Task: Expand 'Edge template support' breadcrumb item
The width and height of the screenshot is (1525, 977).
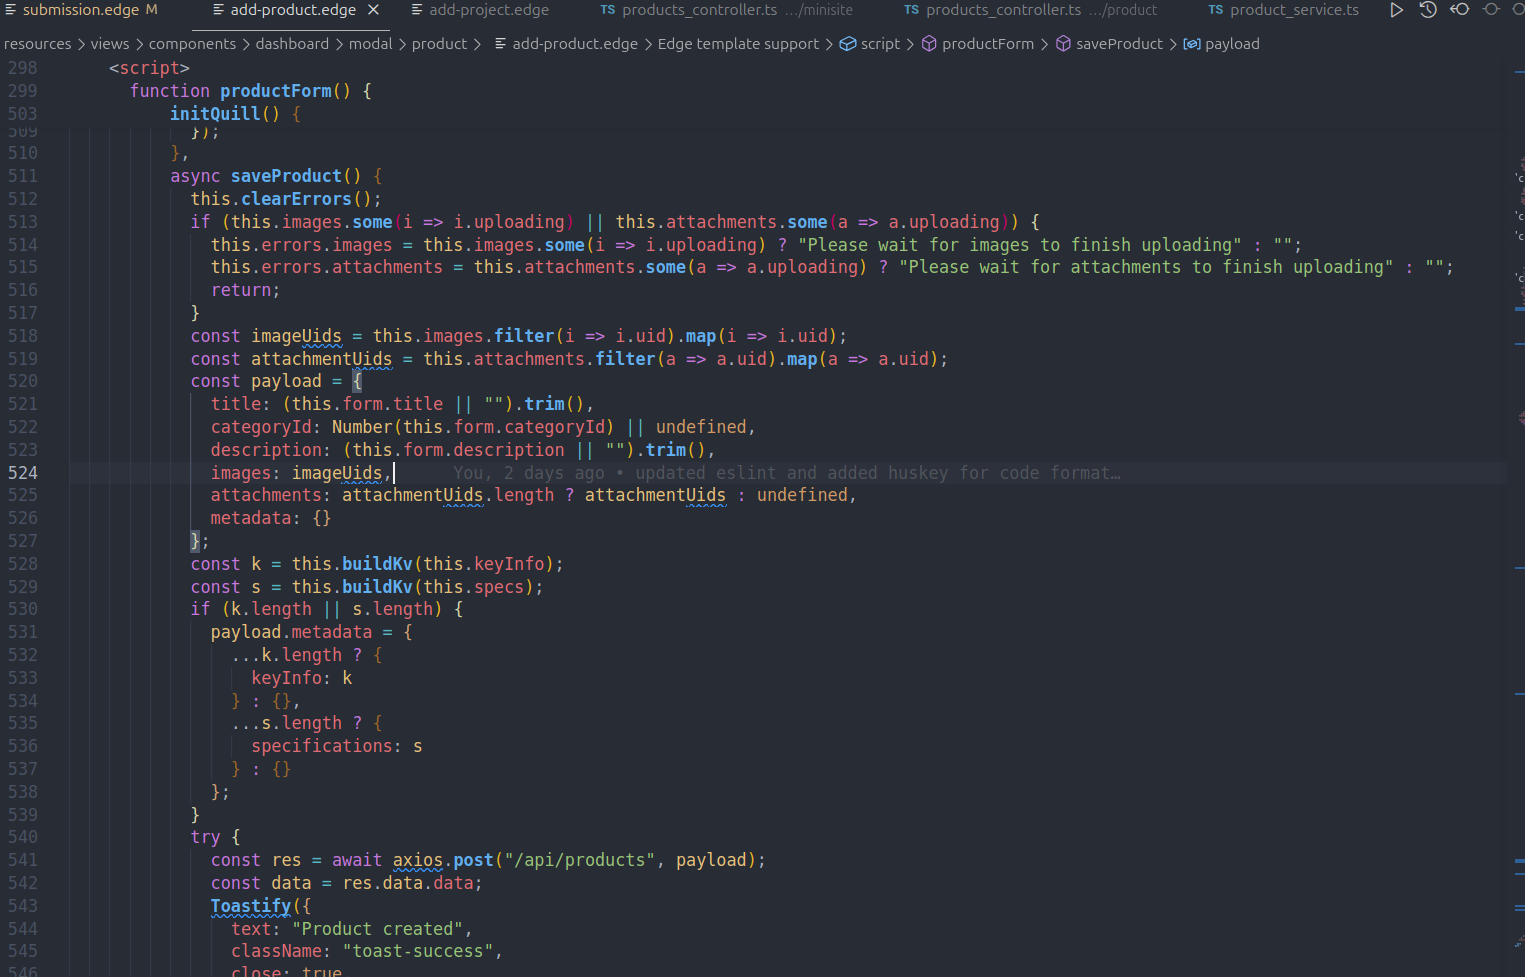Action: [x=738, y=44]
